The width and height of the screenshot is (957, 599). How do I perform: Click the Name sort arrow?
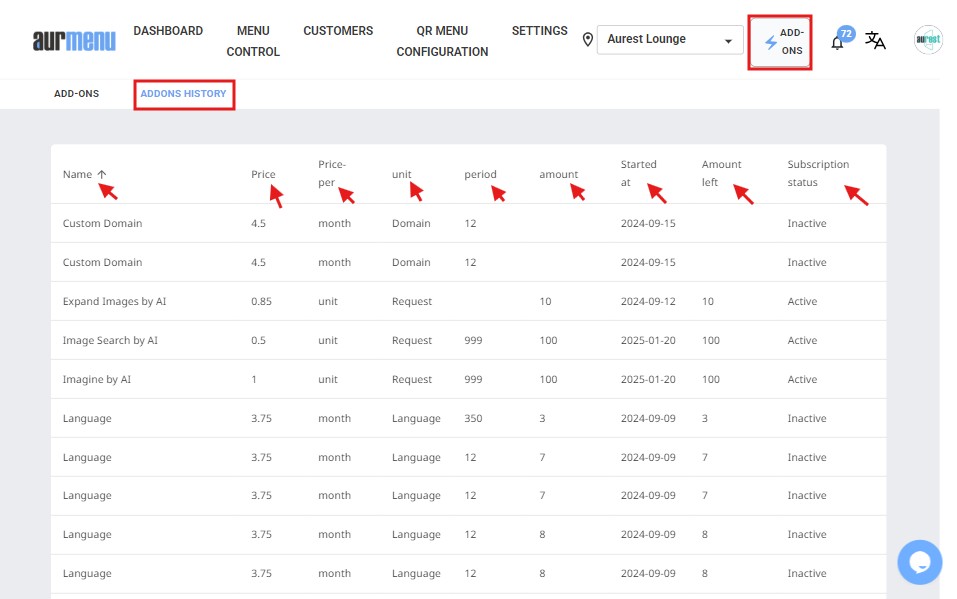102,174
